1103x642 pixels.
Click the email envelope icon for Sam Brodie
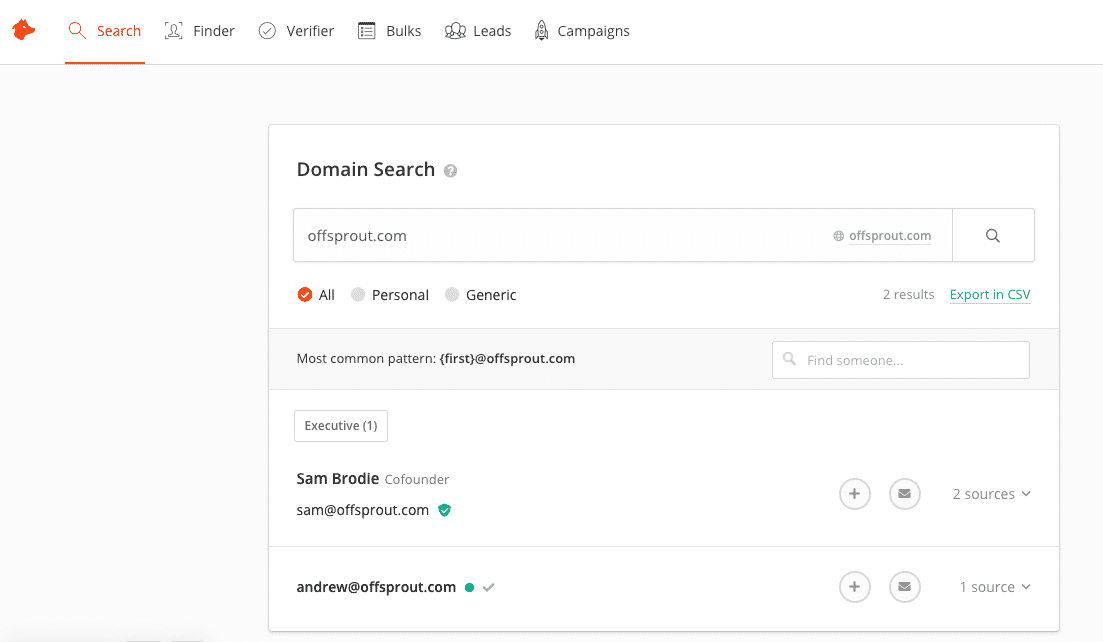(905, 494)
